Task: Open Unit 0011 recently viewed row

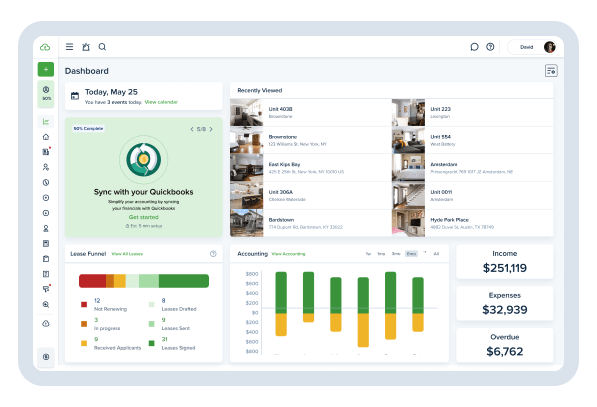Action: [x=472, y=195]
